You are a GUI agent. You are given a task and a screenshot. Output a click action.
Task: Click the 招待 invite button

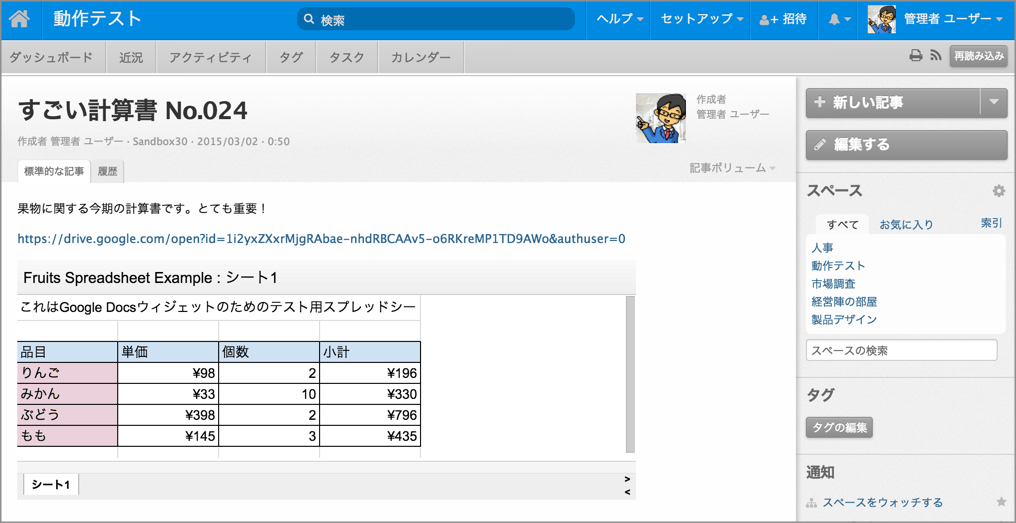tap(783, 19)
